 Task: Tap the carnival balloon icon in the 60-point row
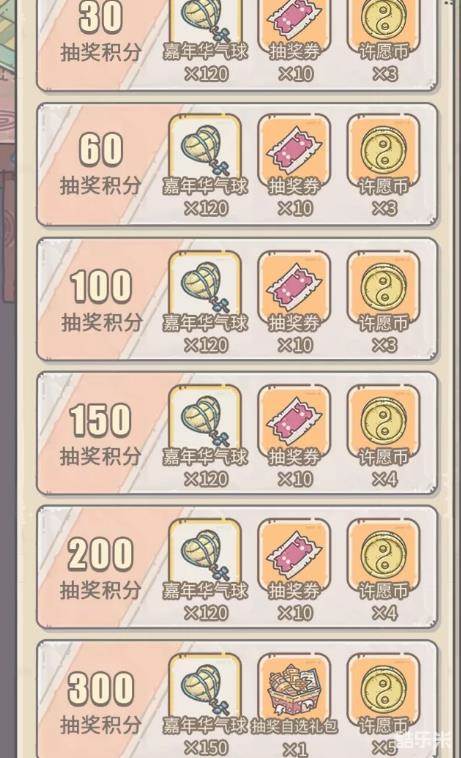[205, 150]
